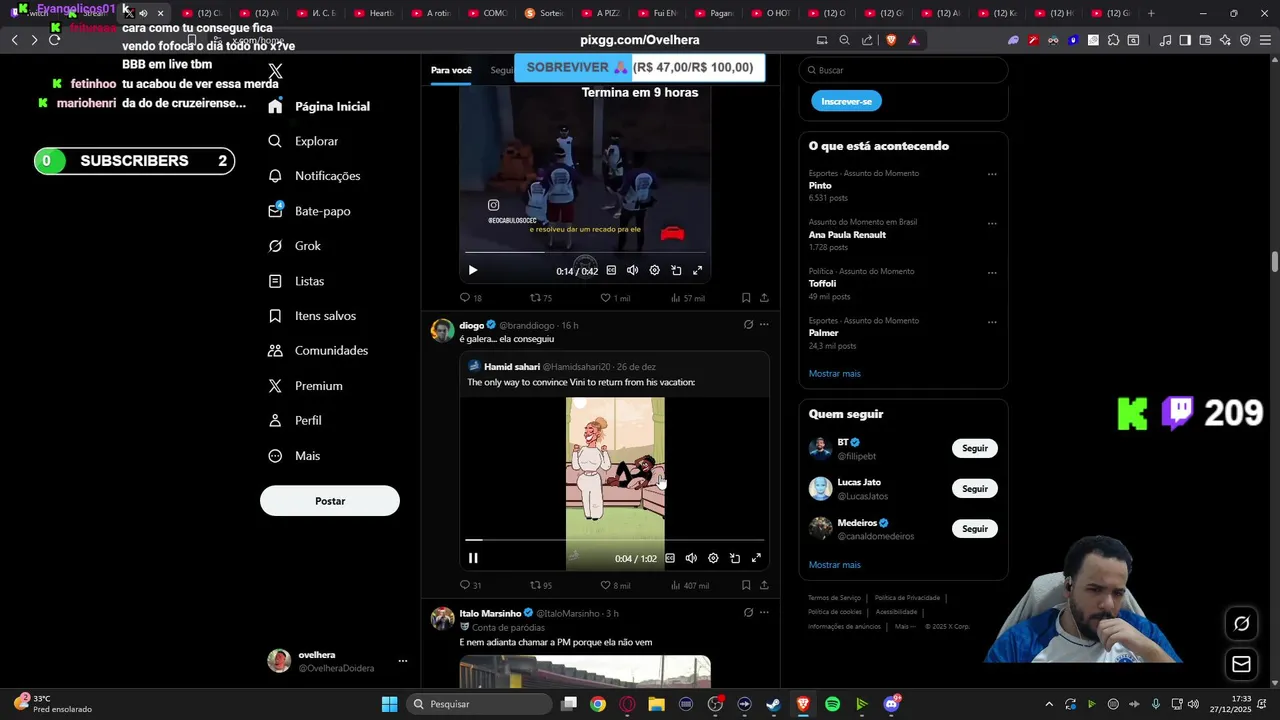Open the X logo home icon

pos(276,71)
